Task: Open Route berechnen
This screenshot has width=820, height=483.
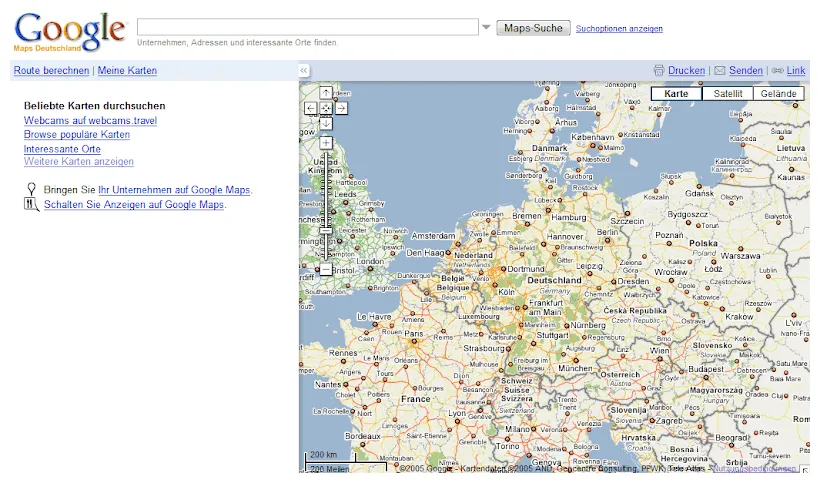Action: click(x=51, y=71)
